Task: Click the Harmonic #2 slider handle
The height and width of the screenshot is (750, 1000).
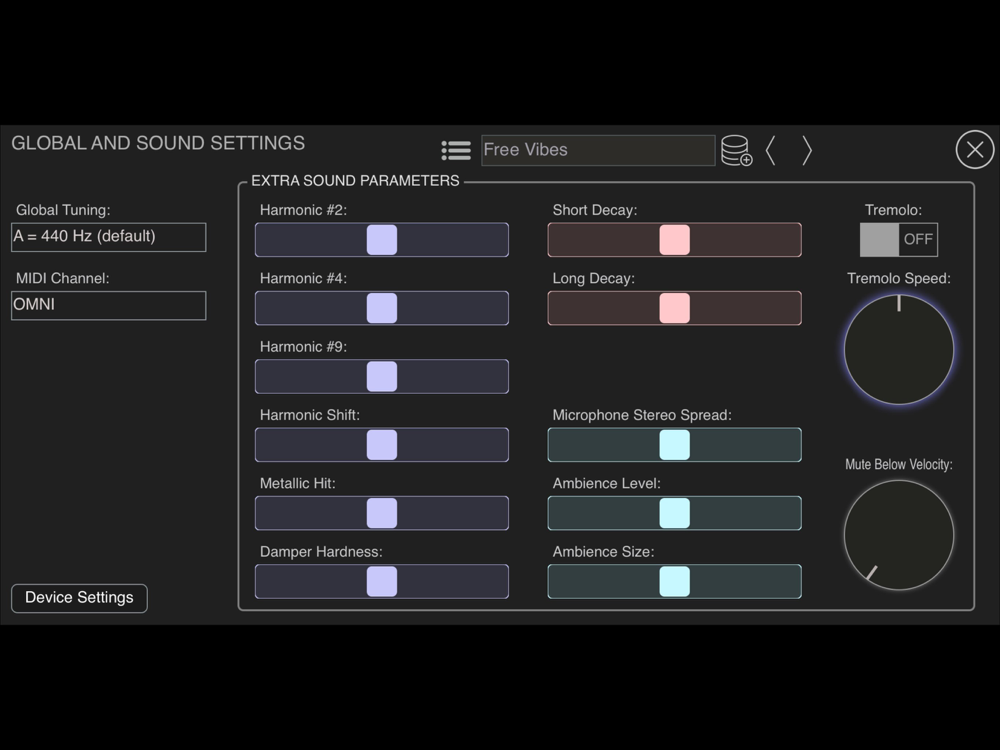Action: click(x=382, y=240)
